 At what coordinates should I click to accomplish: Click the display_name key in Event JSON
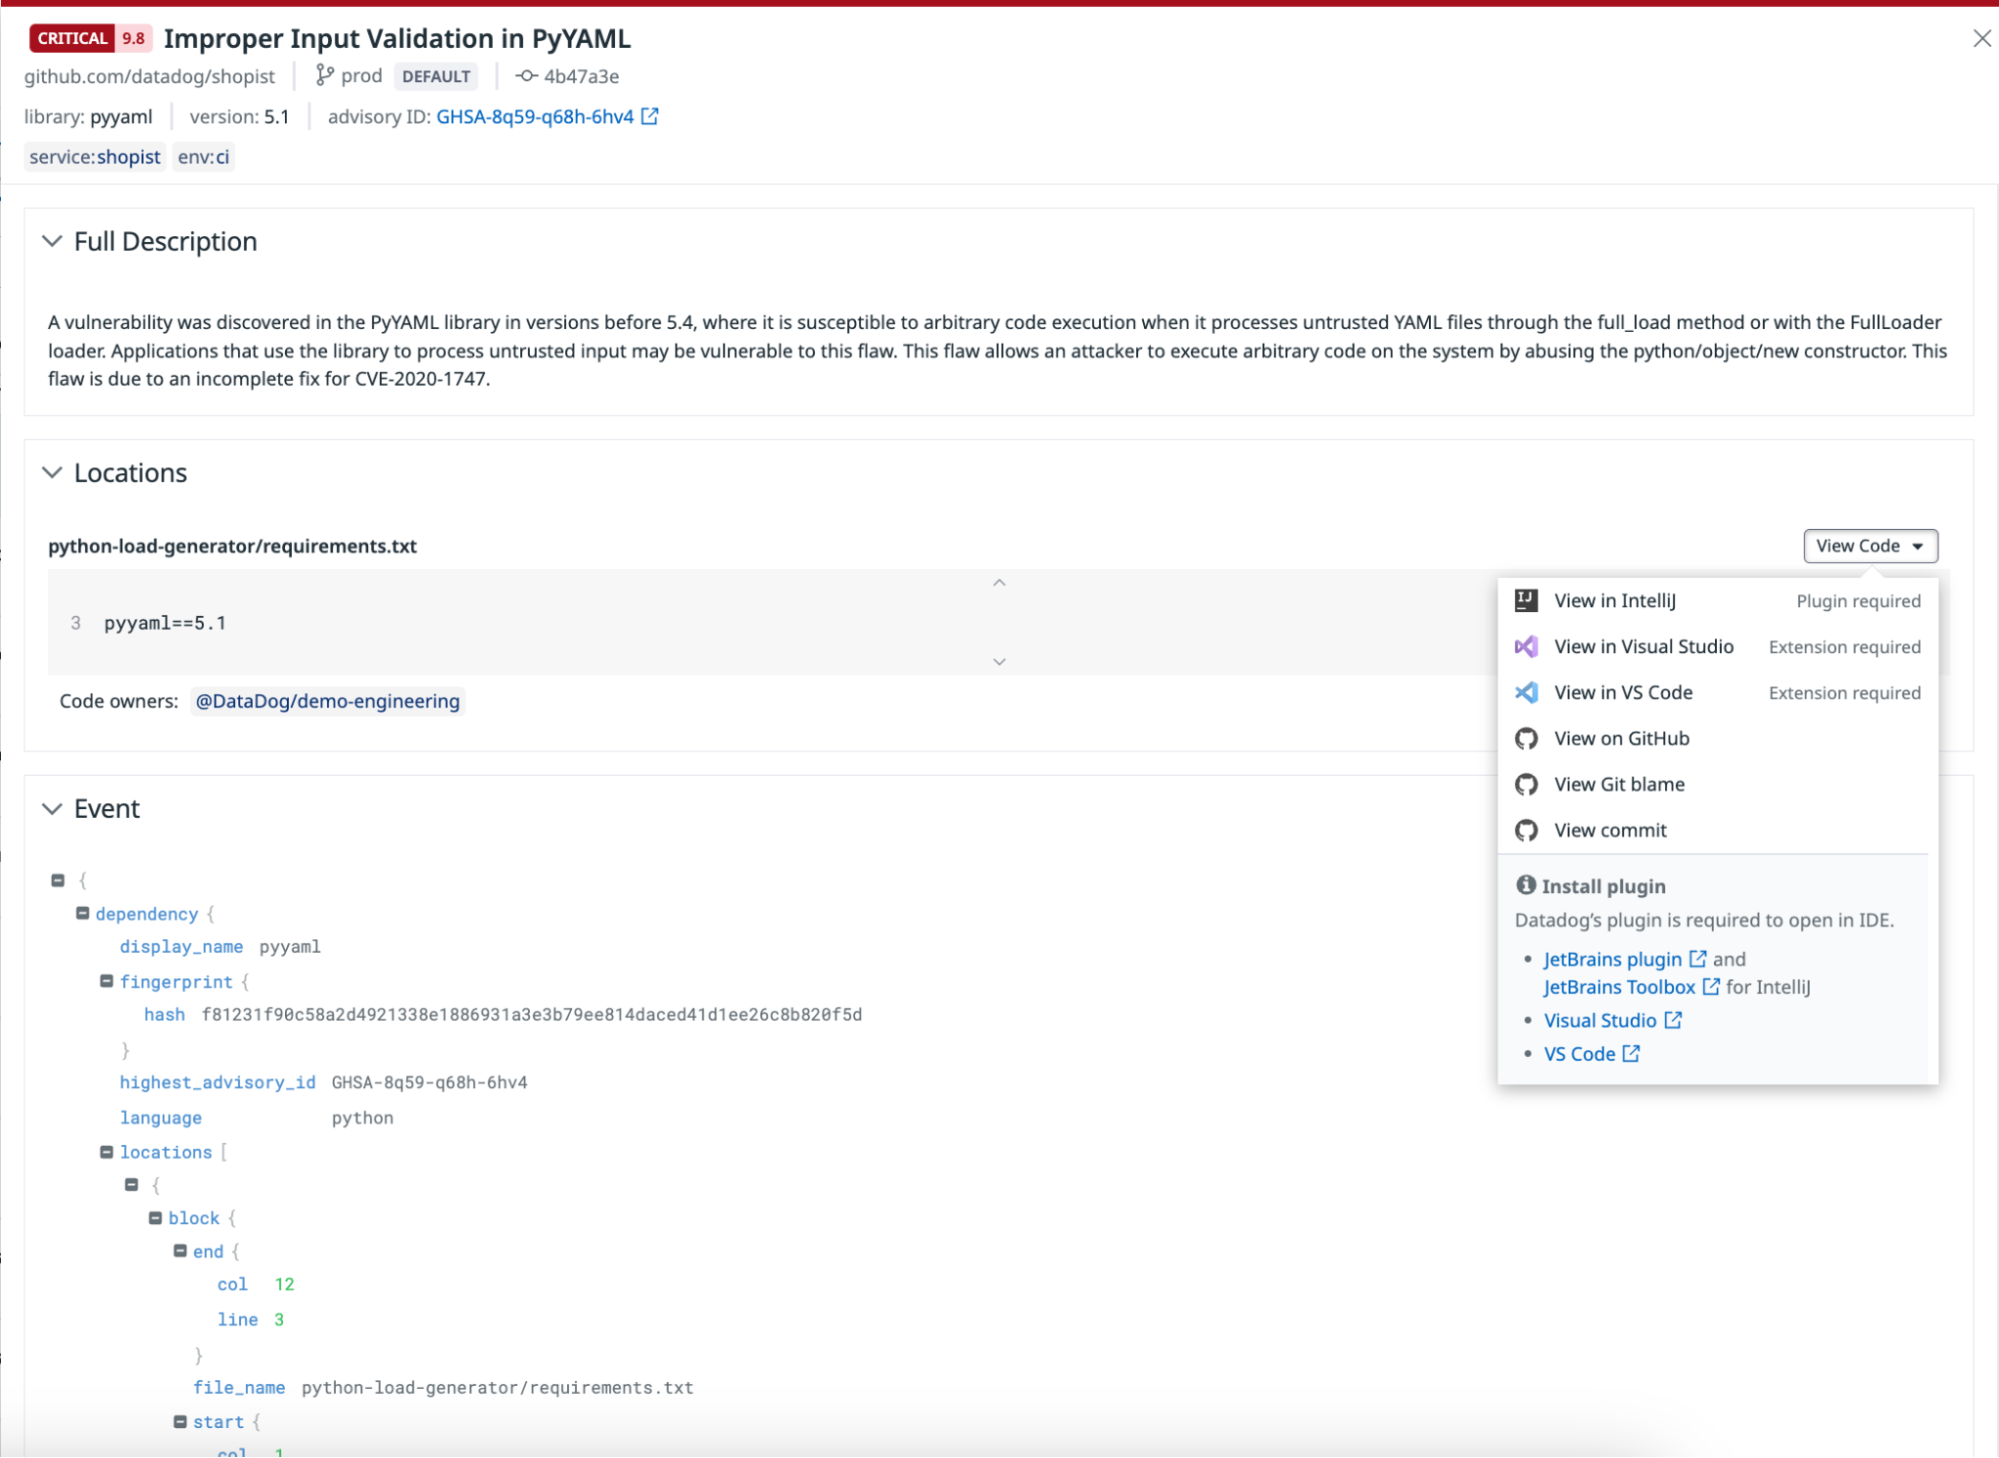[x=181, y=947]
